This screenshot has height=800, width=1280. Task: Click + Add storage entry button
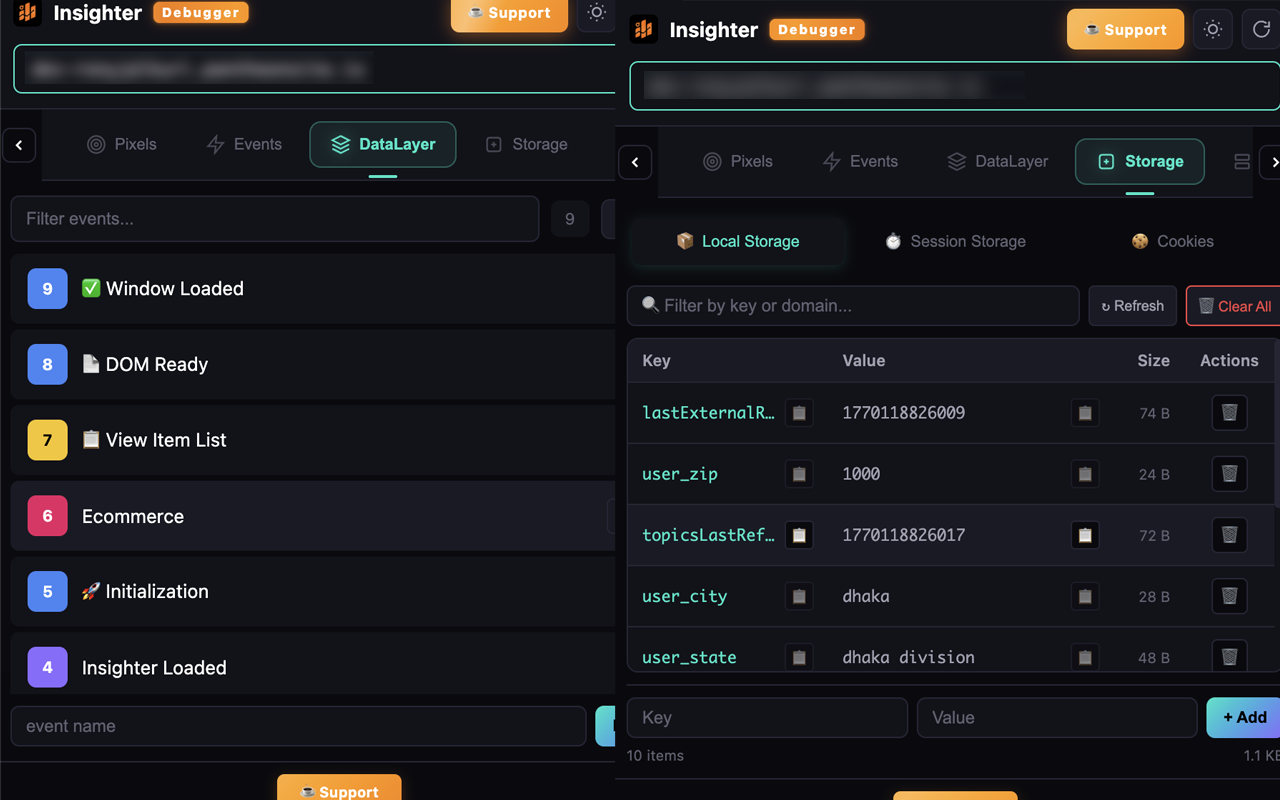1244,717
